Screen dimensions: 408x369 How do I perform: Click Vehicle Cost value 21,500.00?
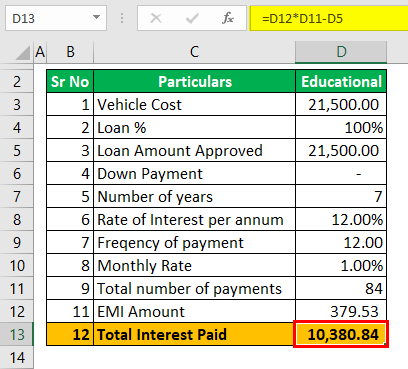pos(341,104)
